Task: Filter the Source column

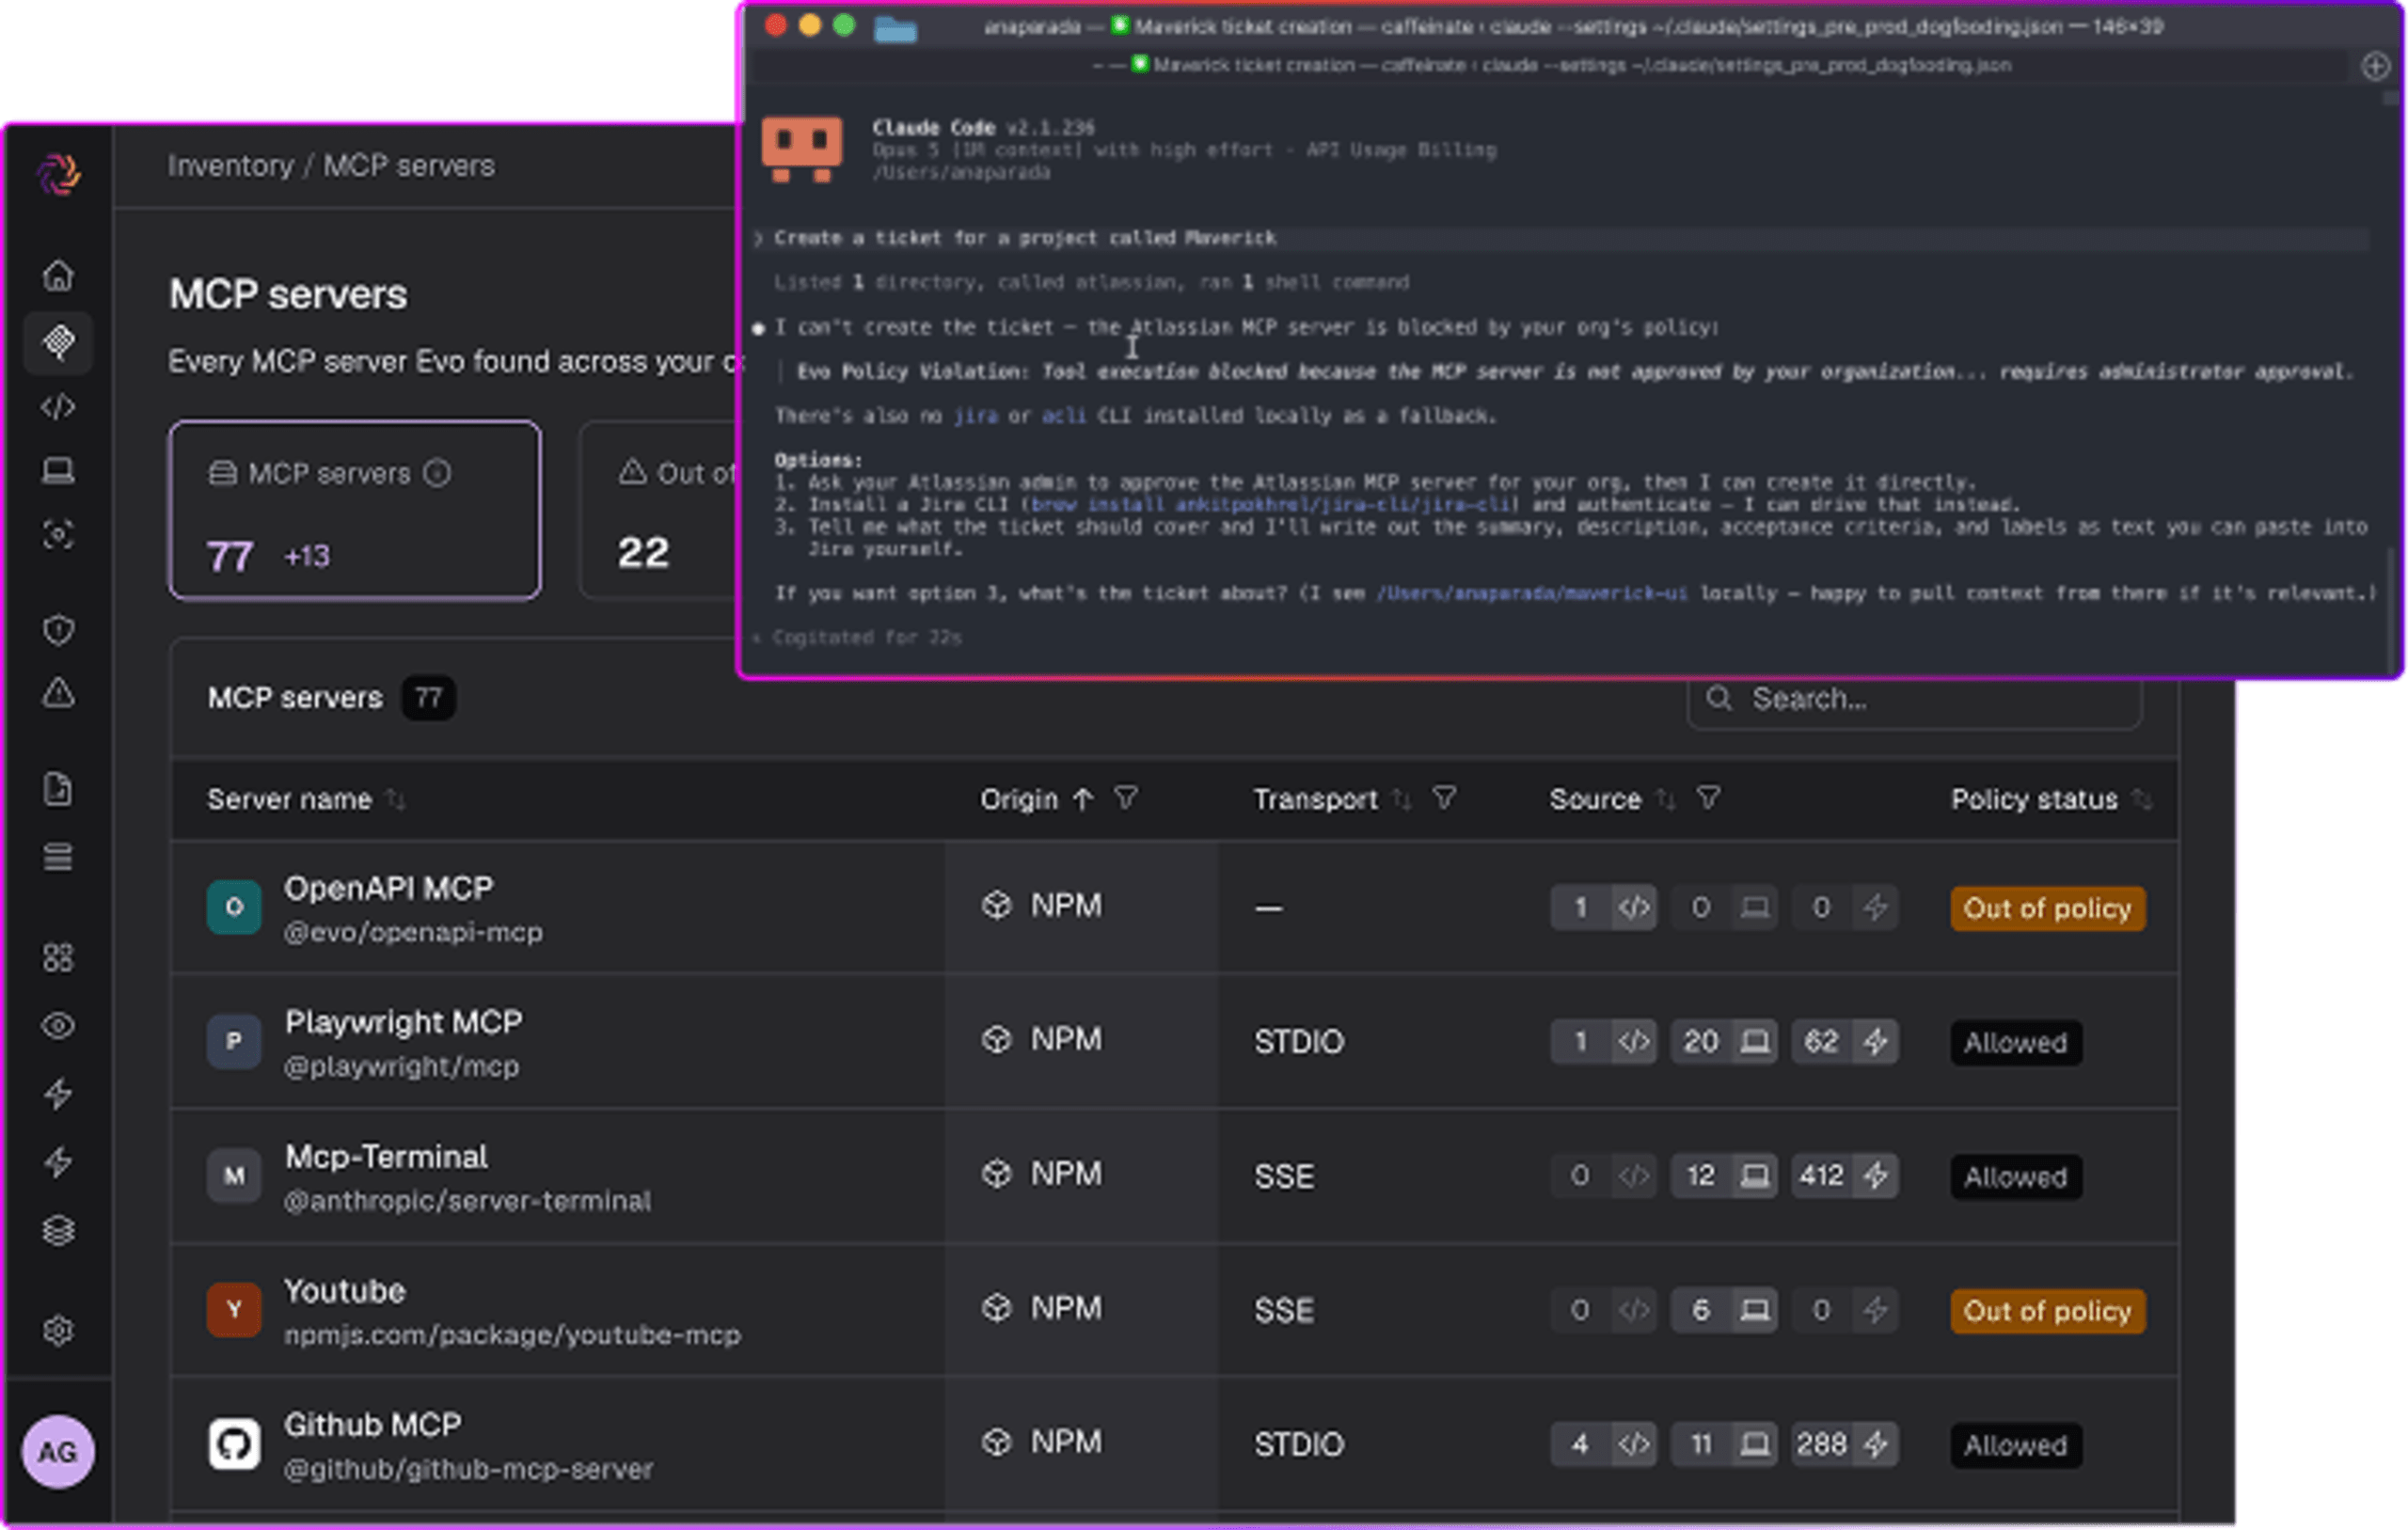Action: (1709, 798)
